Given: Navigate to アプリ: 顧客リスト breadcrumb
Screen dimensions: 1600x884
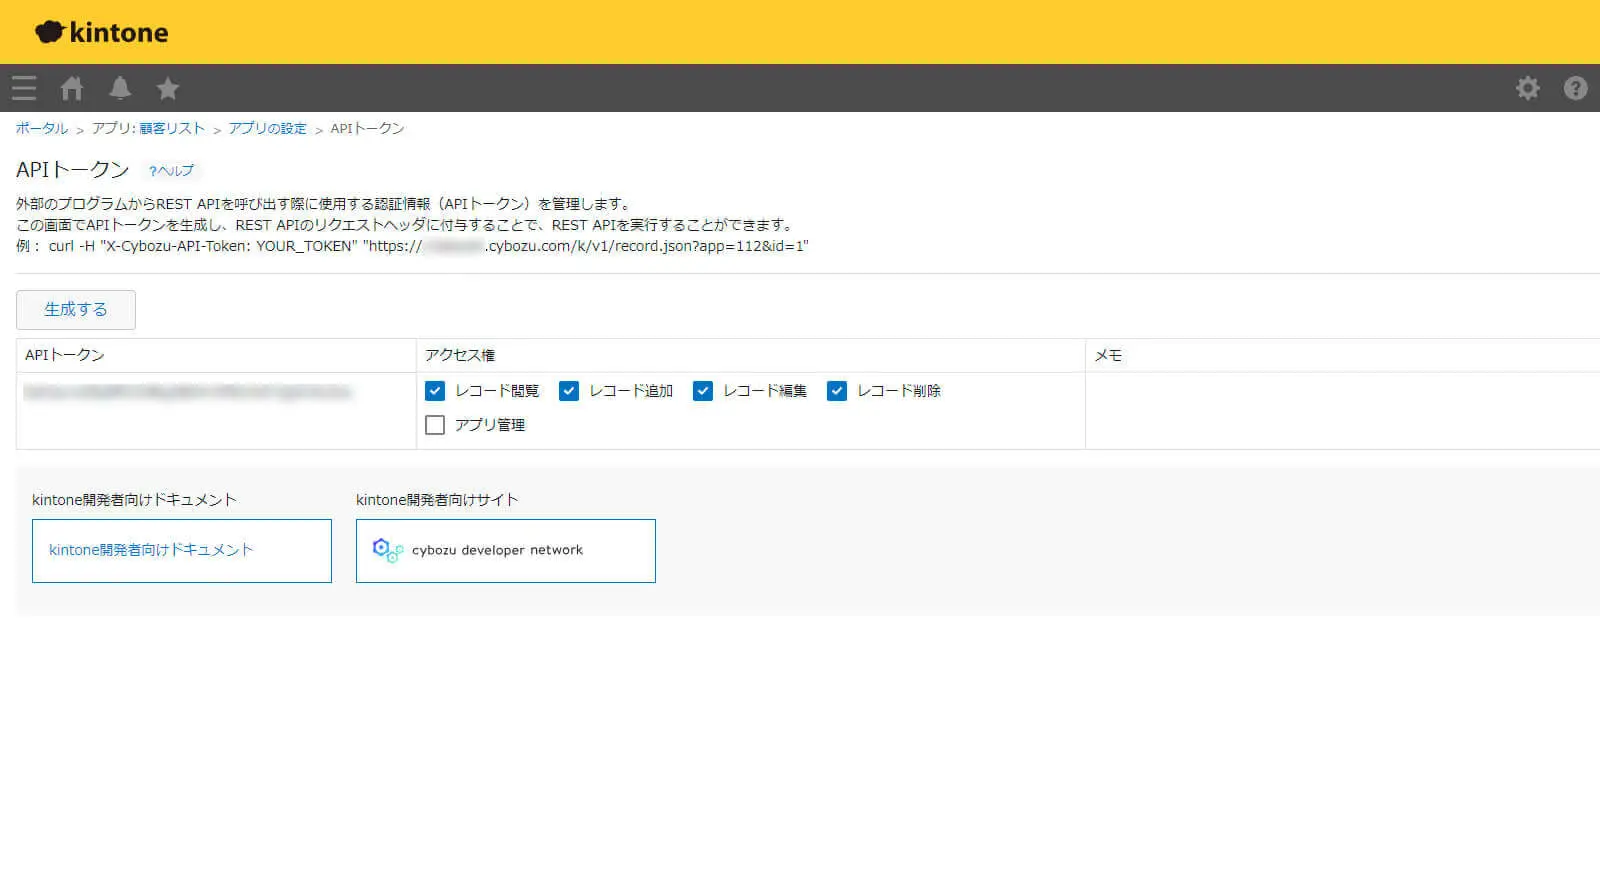Looking at the screenshot, I should 148,129.
